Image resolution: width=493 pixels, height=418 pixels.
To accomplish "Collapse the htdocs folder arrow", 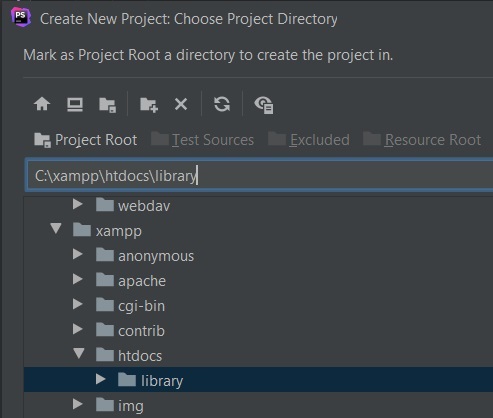I will tap(79, 353).
